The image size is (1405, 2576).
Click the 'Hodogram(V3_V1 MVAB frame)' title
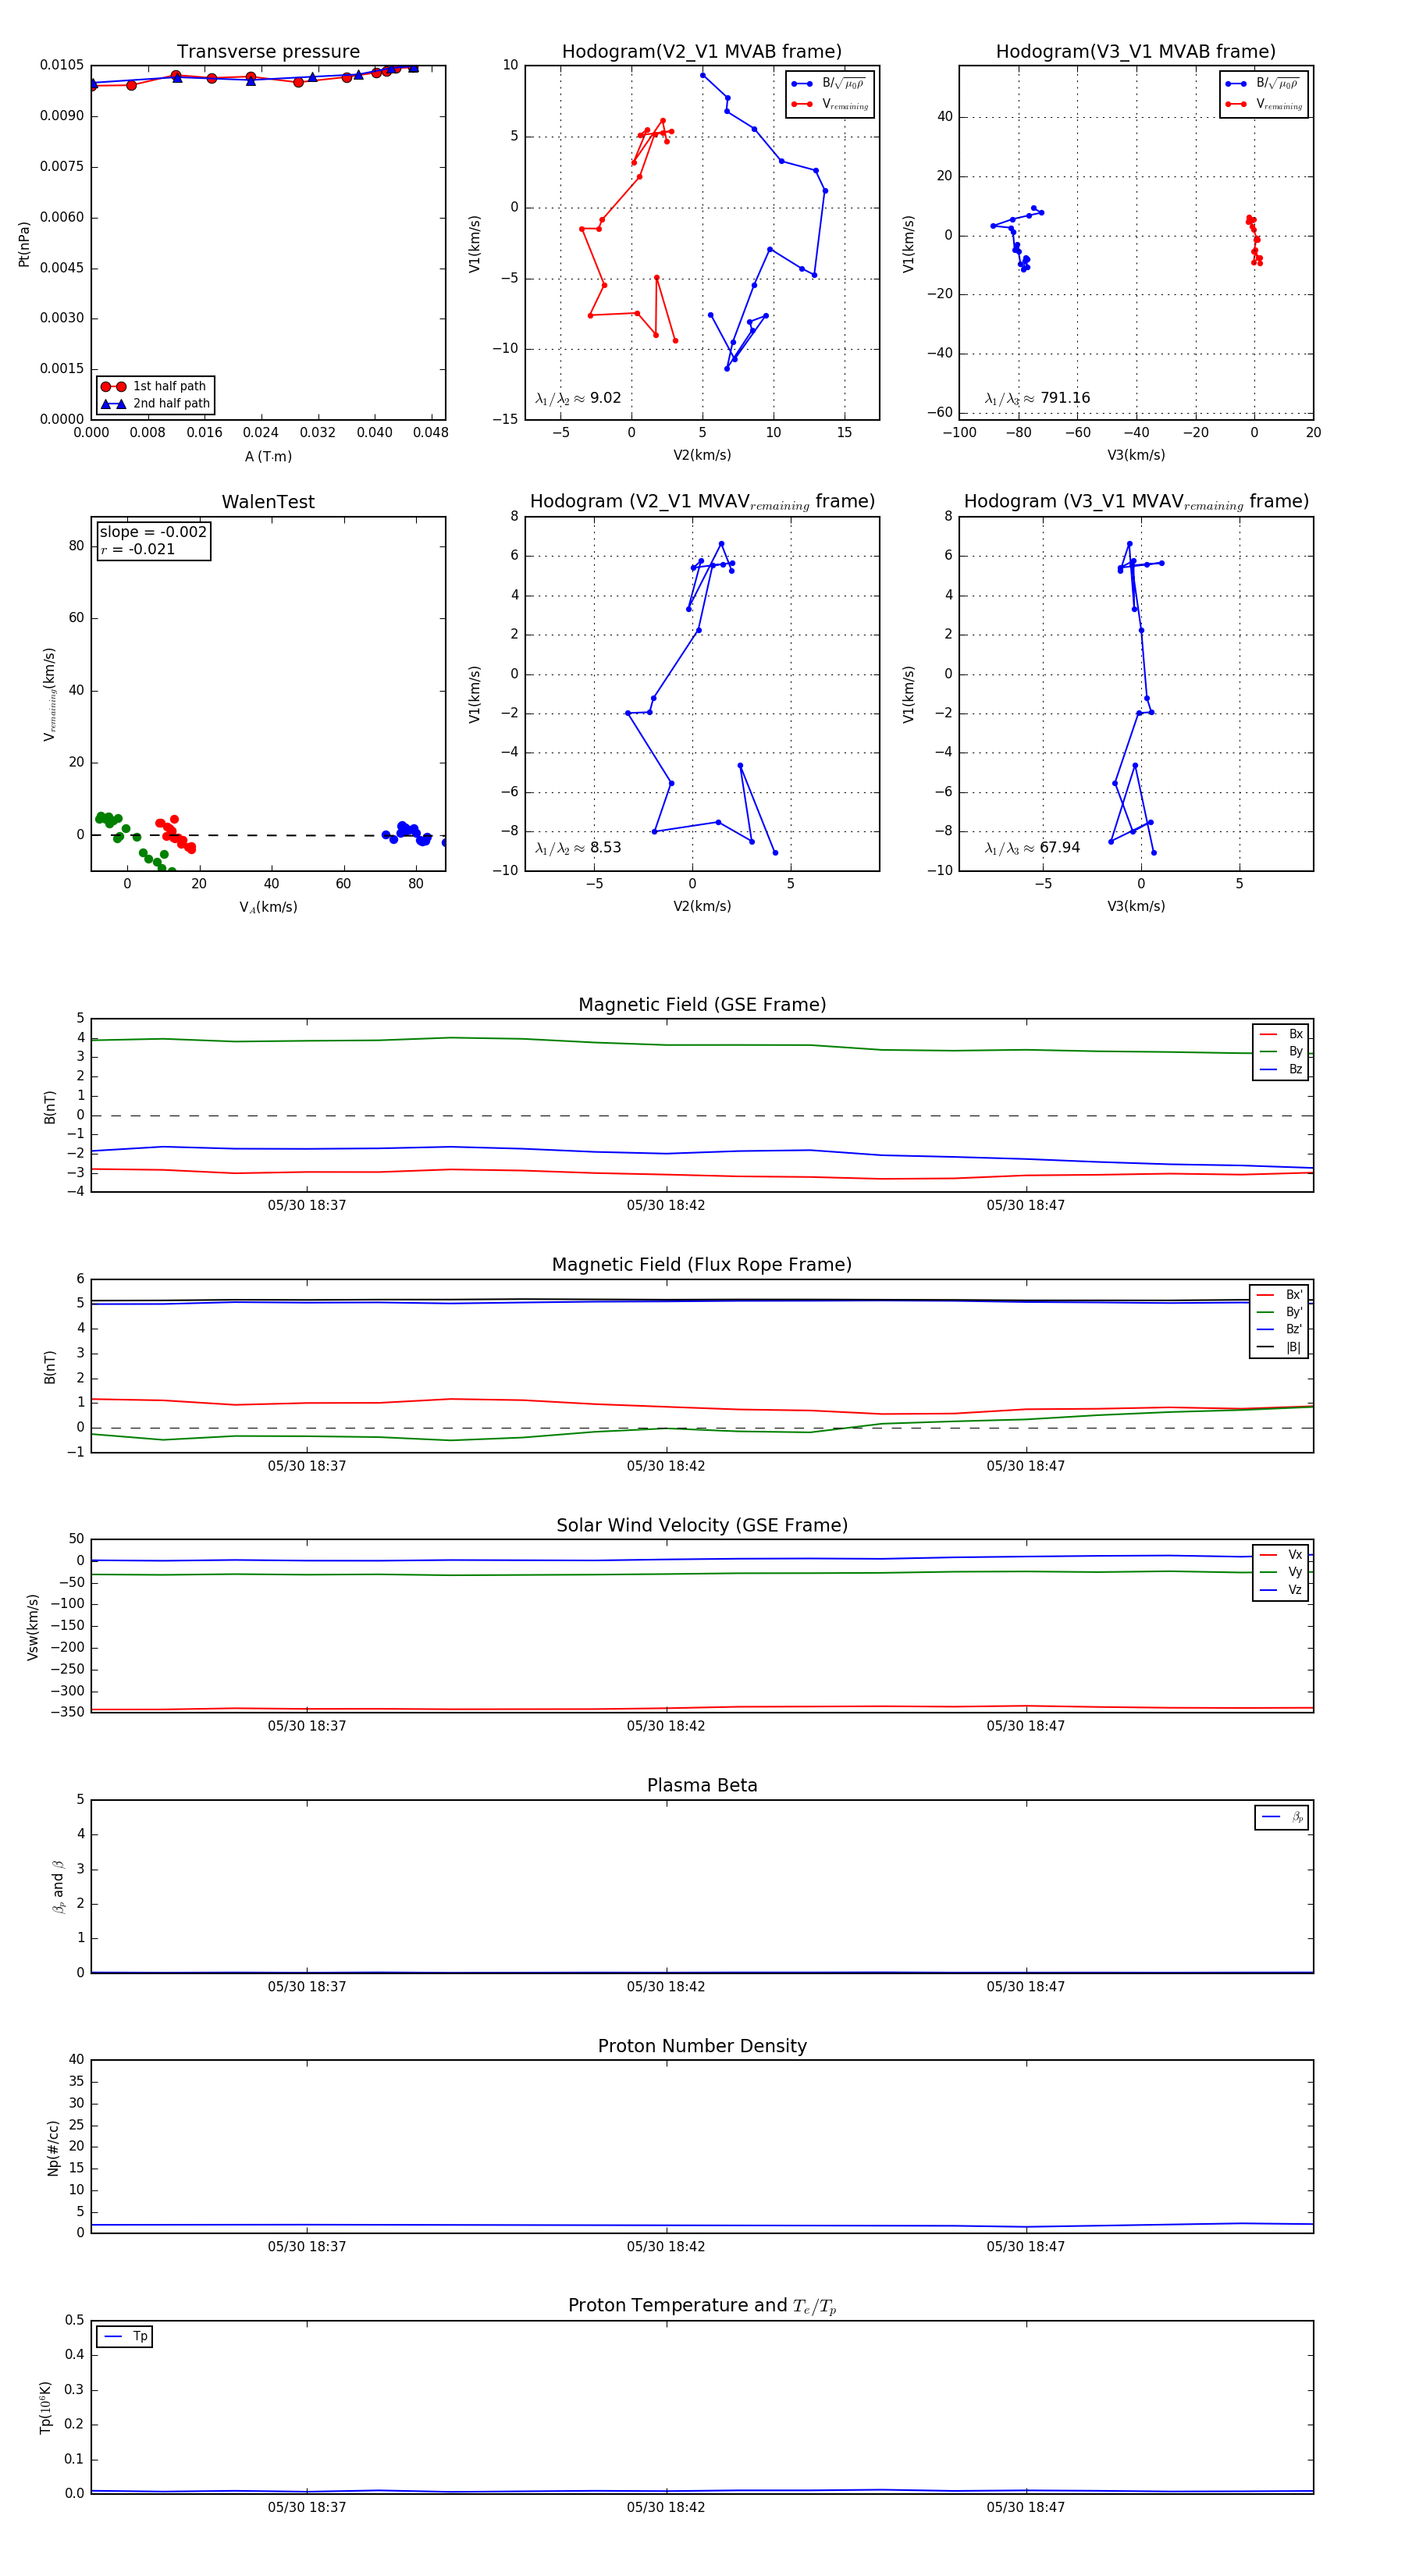coord(1135,52)
